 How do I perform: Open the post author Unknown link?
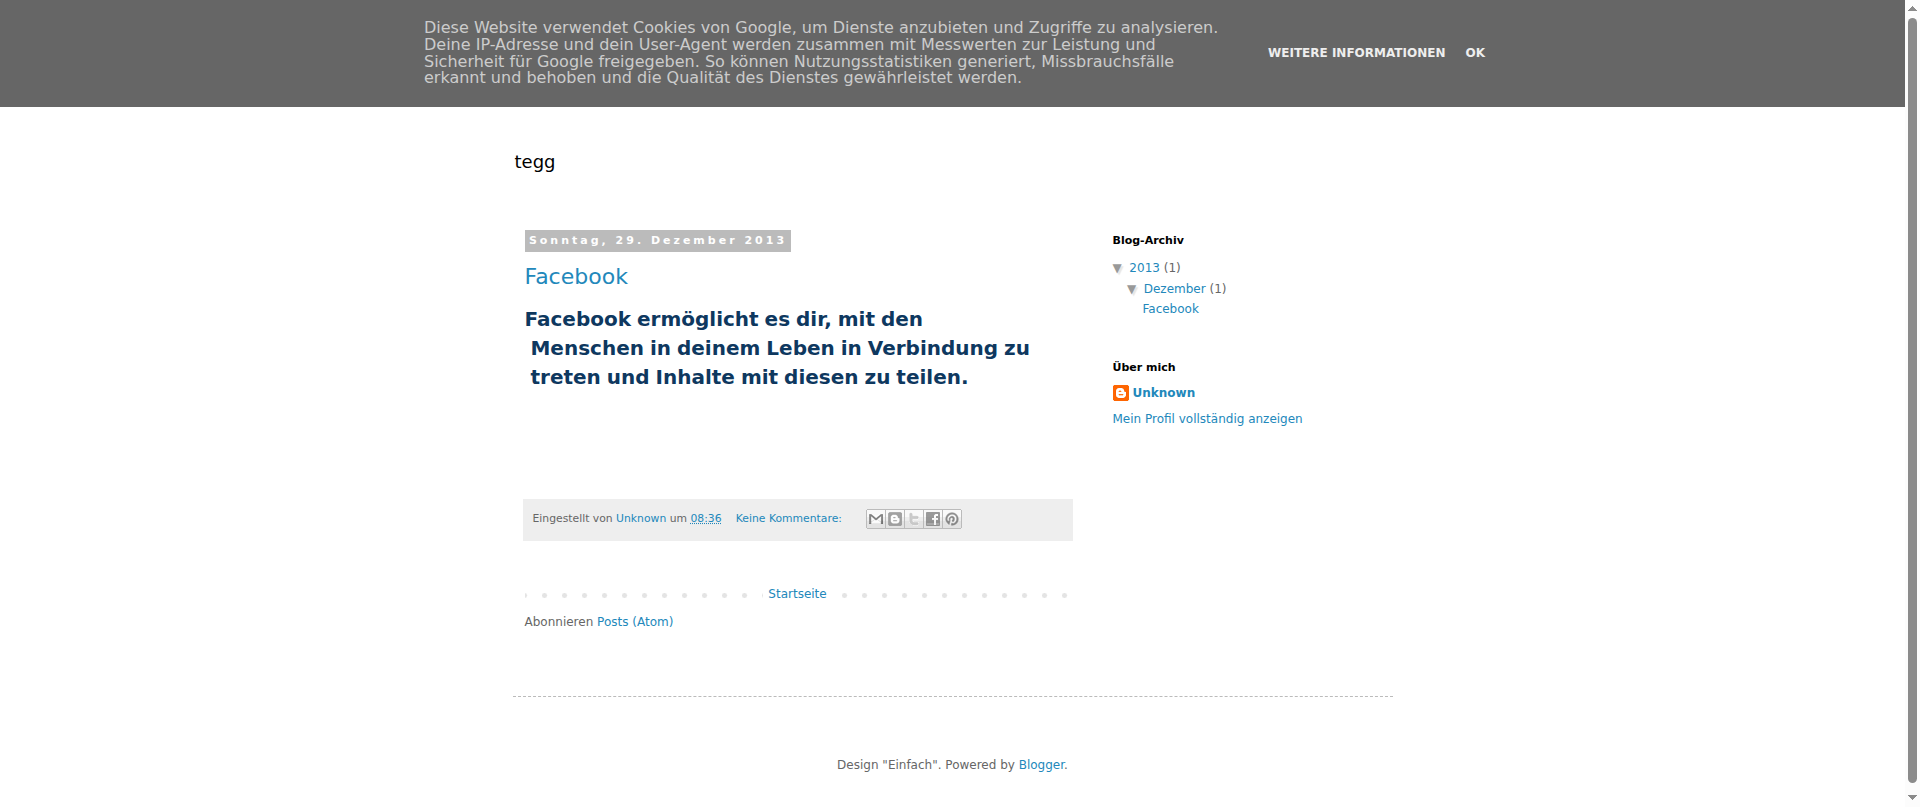tap(641, 518)
